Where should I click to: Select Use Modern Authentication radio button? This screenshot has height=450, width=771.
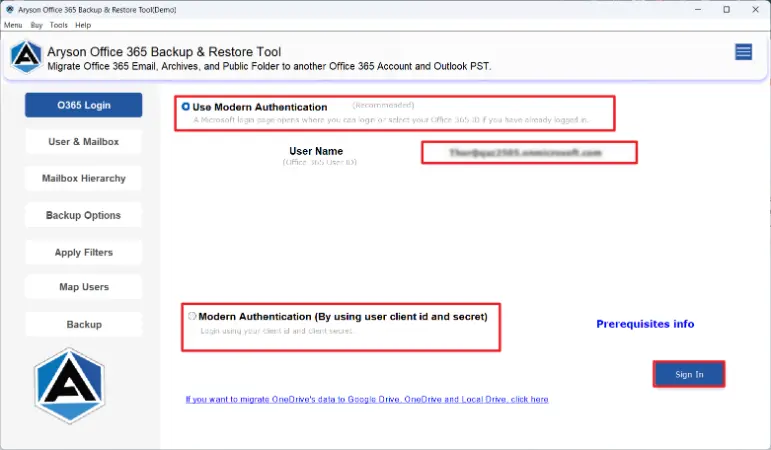[185, 107]
